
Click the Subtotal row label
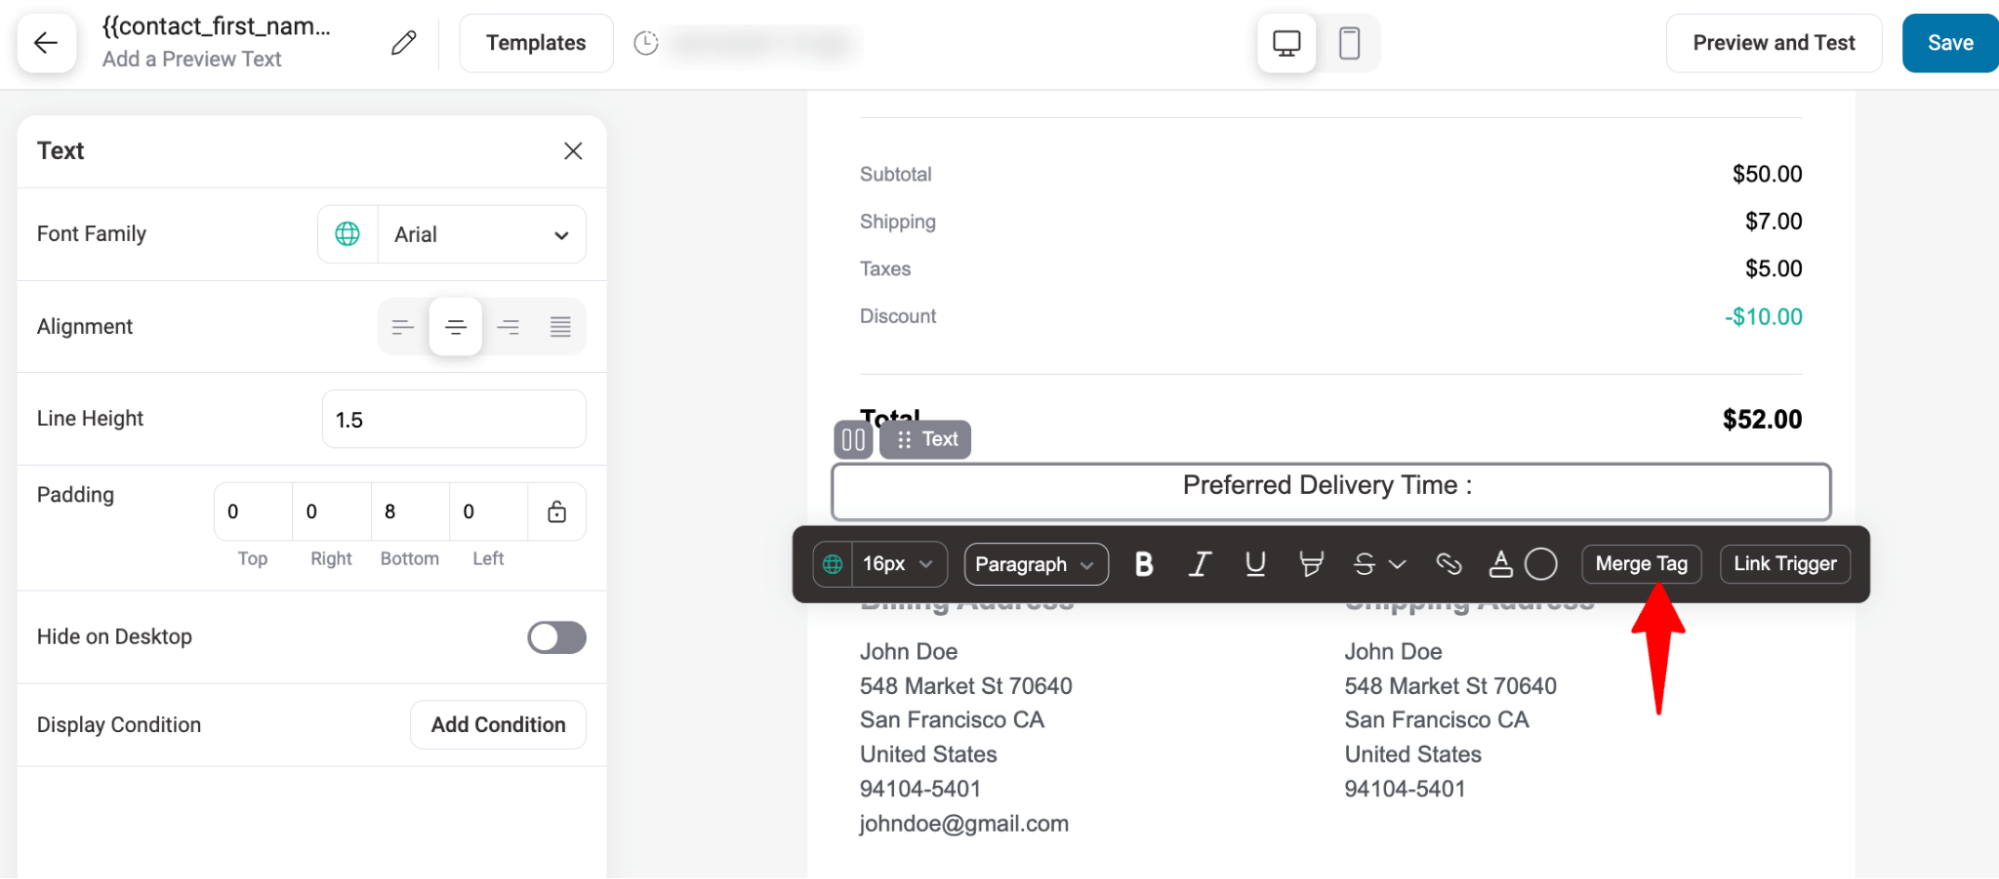(x=895, y=174)
